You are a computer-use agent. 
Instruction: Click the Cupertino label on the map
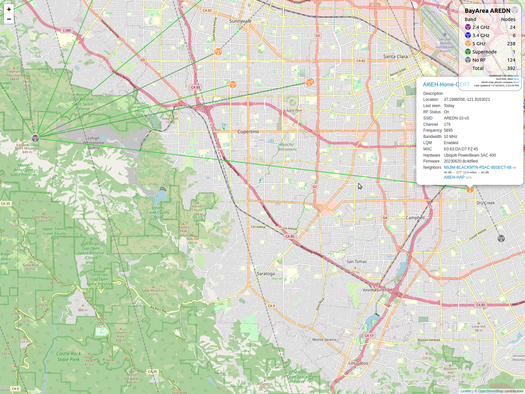[x=248, y=132]
